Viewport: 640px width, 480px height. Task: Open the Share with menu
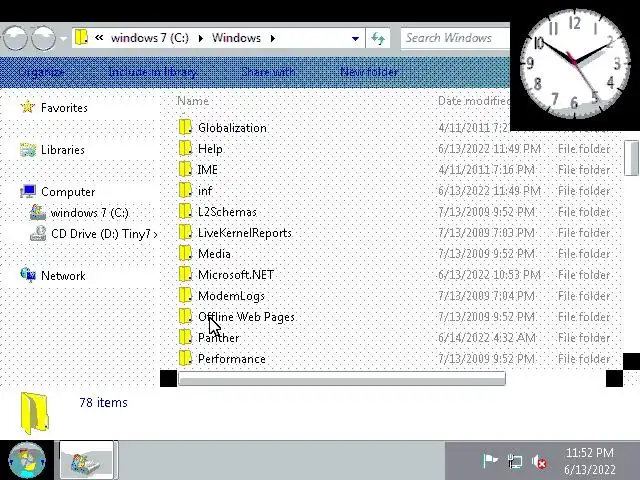(x=268, y=72)
